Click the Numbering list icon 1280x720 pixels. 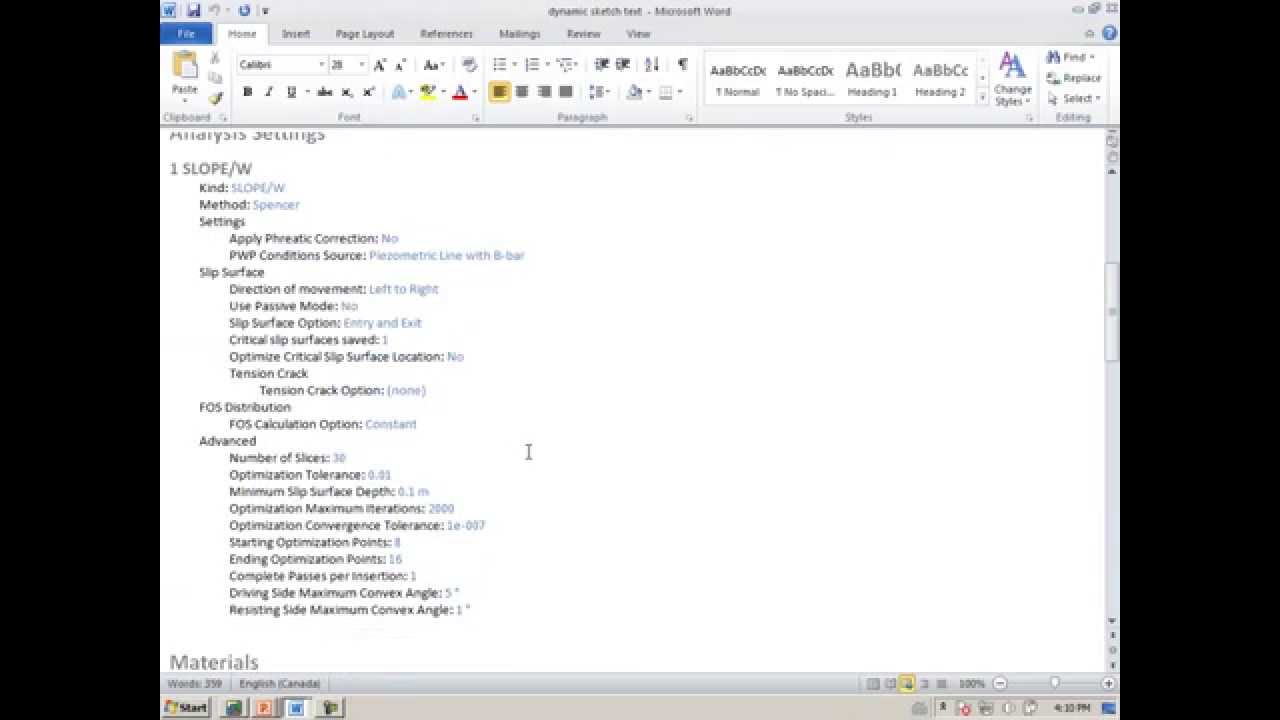[x=532, y=65]
